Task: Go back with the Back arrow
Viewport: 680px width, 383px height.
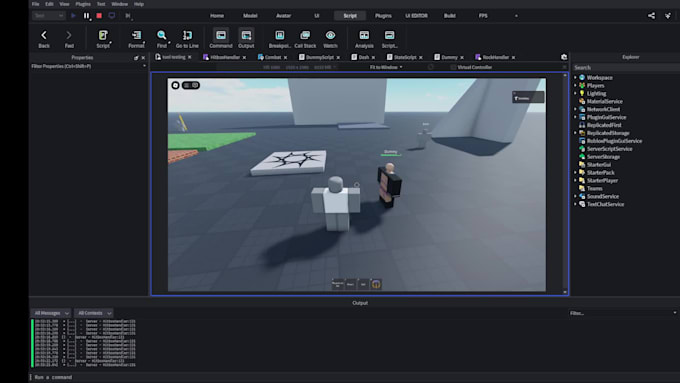Action: (x=44, y=39)
